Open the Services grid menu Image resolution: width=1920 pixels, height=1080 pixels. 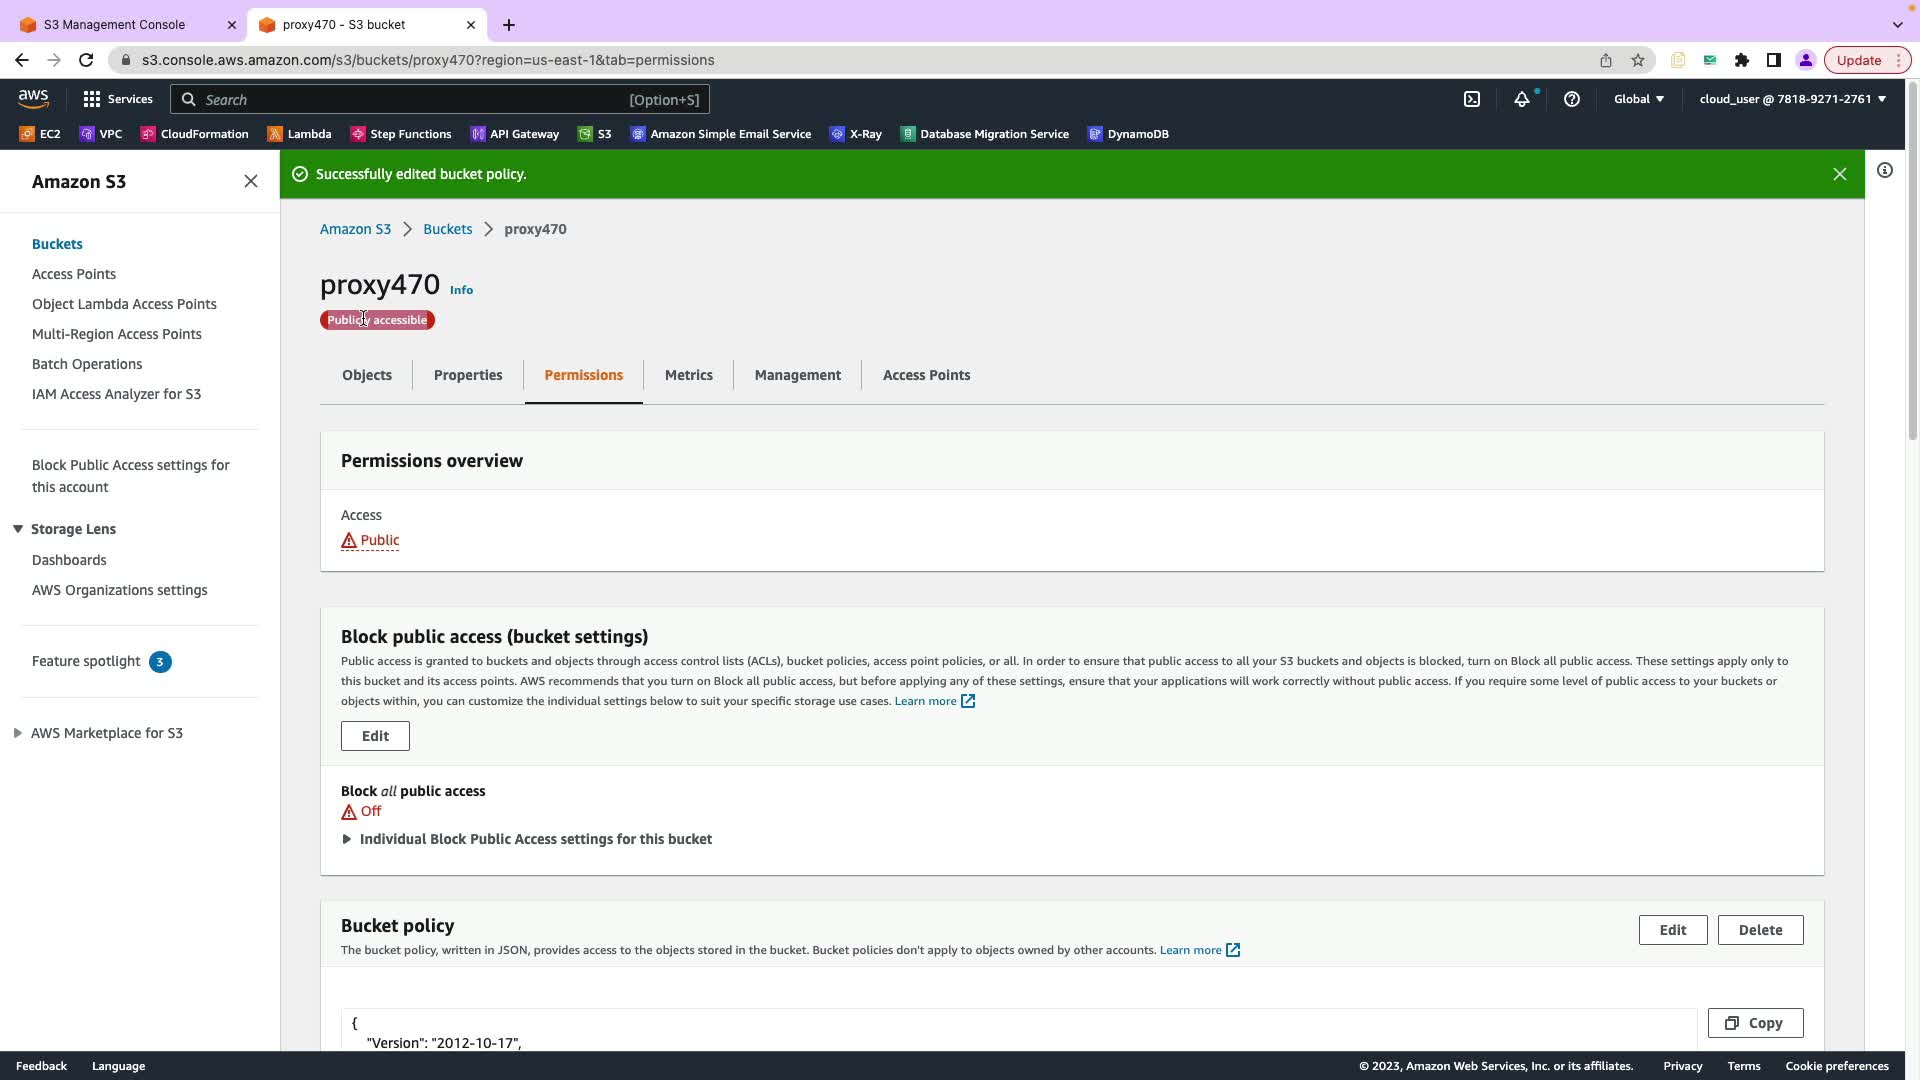(x=117, y=99)
